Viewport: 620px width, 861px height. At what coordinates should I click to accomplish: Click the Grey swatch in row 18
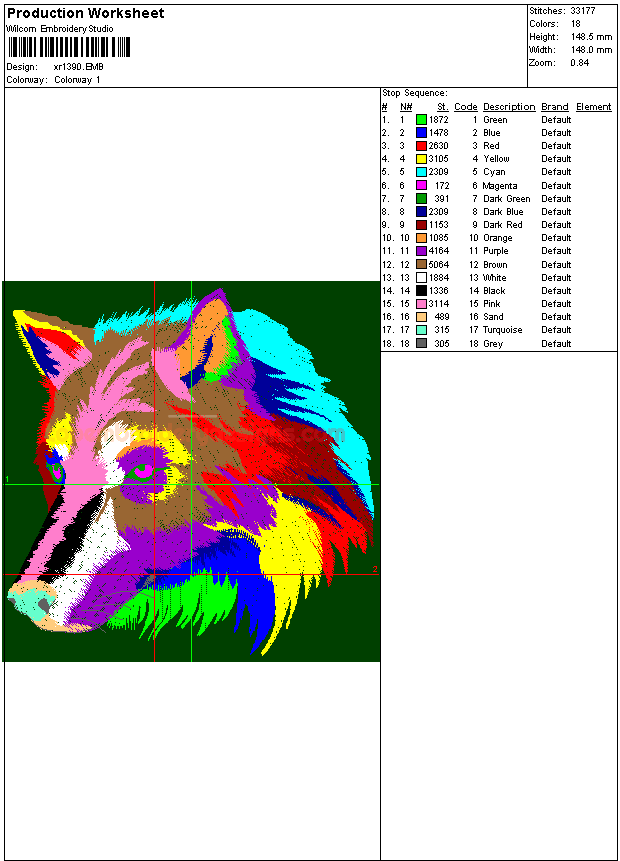421,344
